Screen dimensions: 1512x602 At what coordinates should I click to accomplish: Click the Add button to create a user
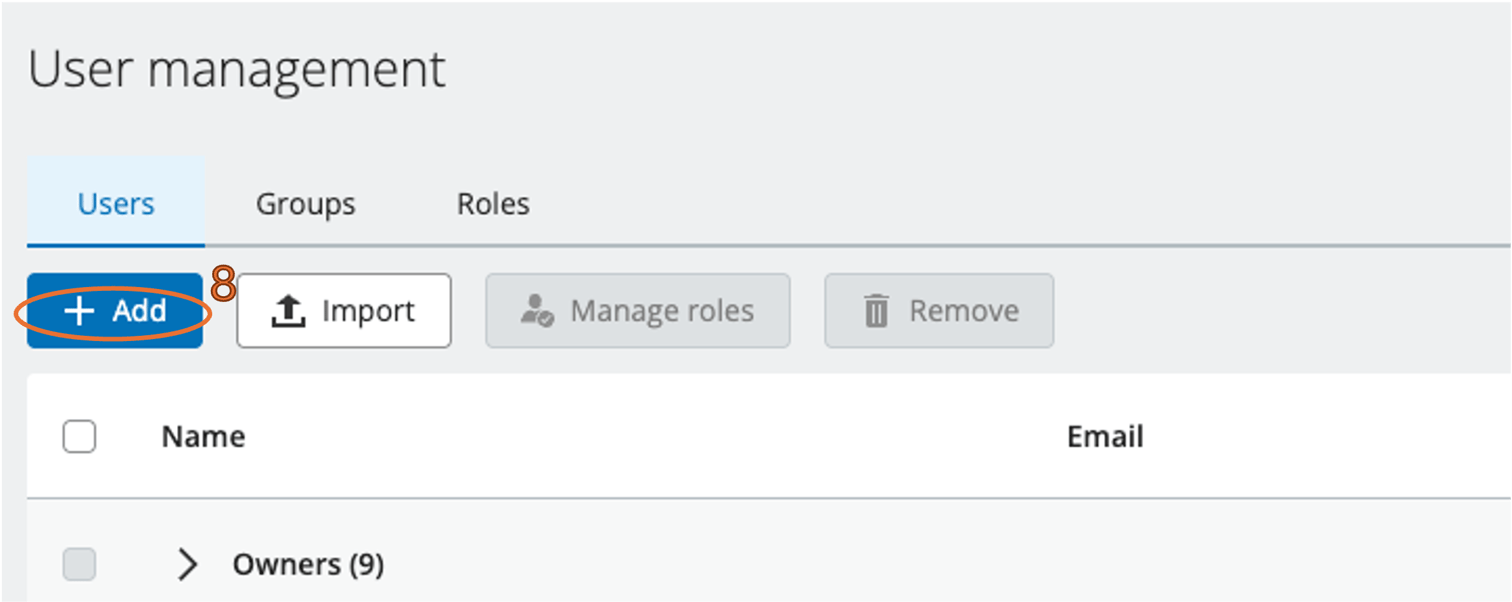tap(114, 311)
